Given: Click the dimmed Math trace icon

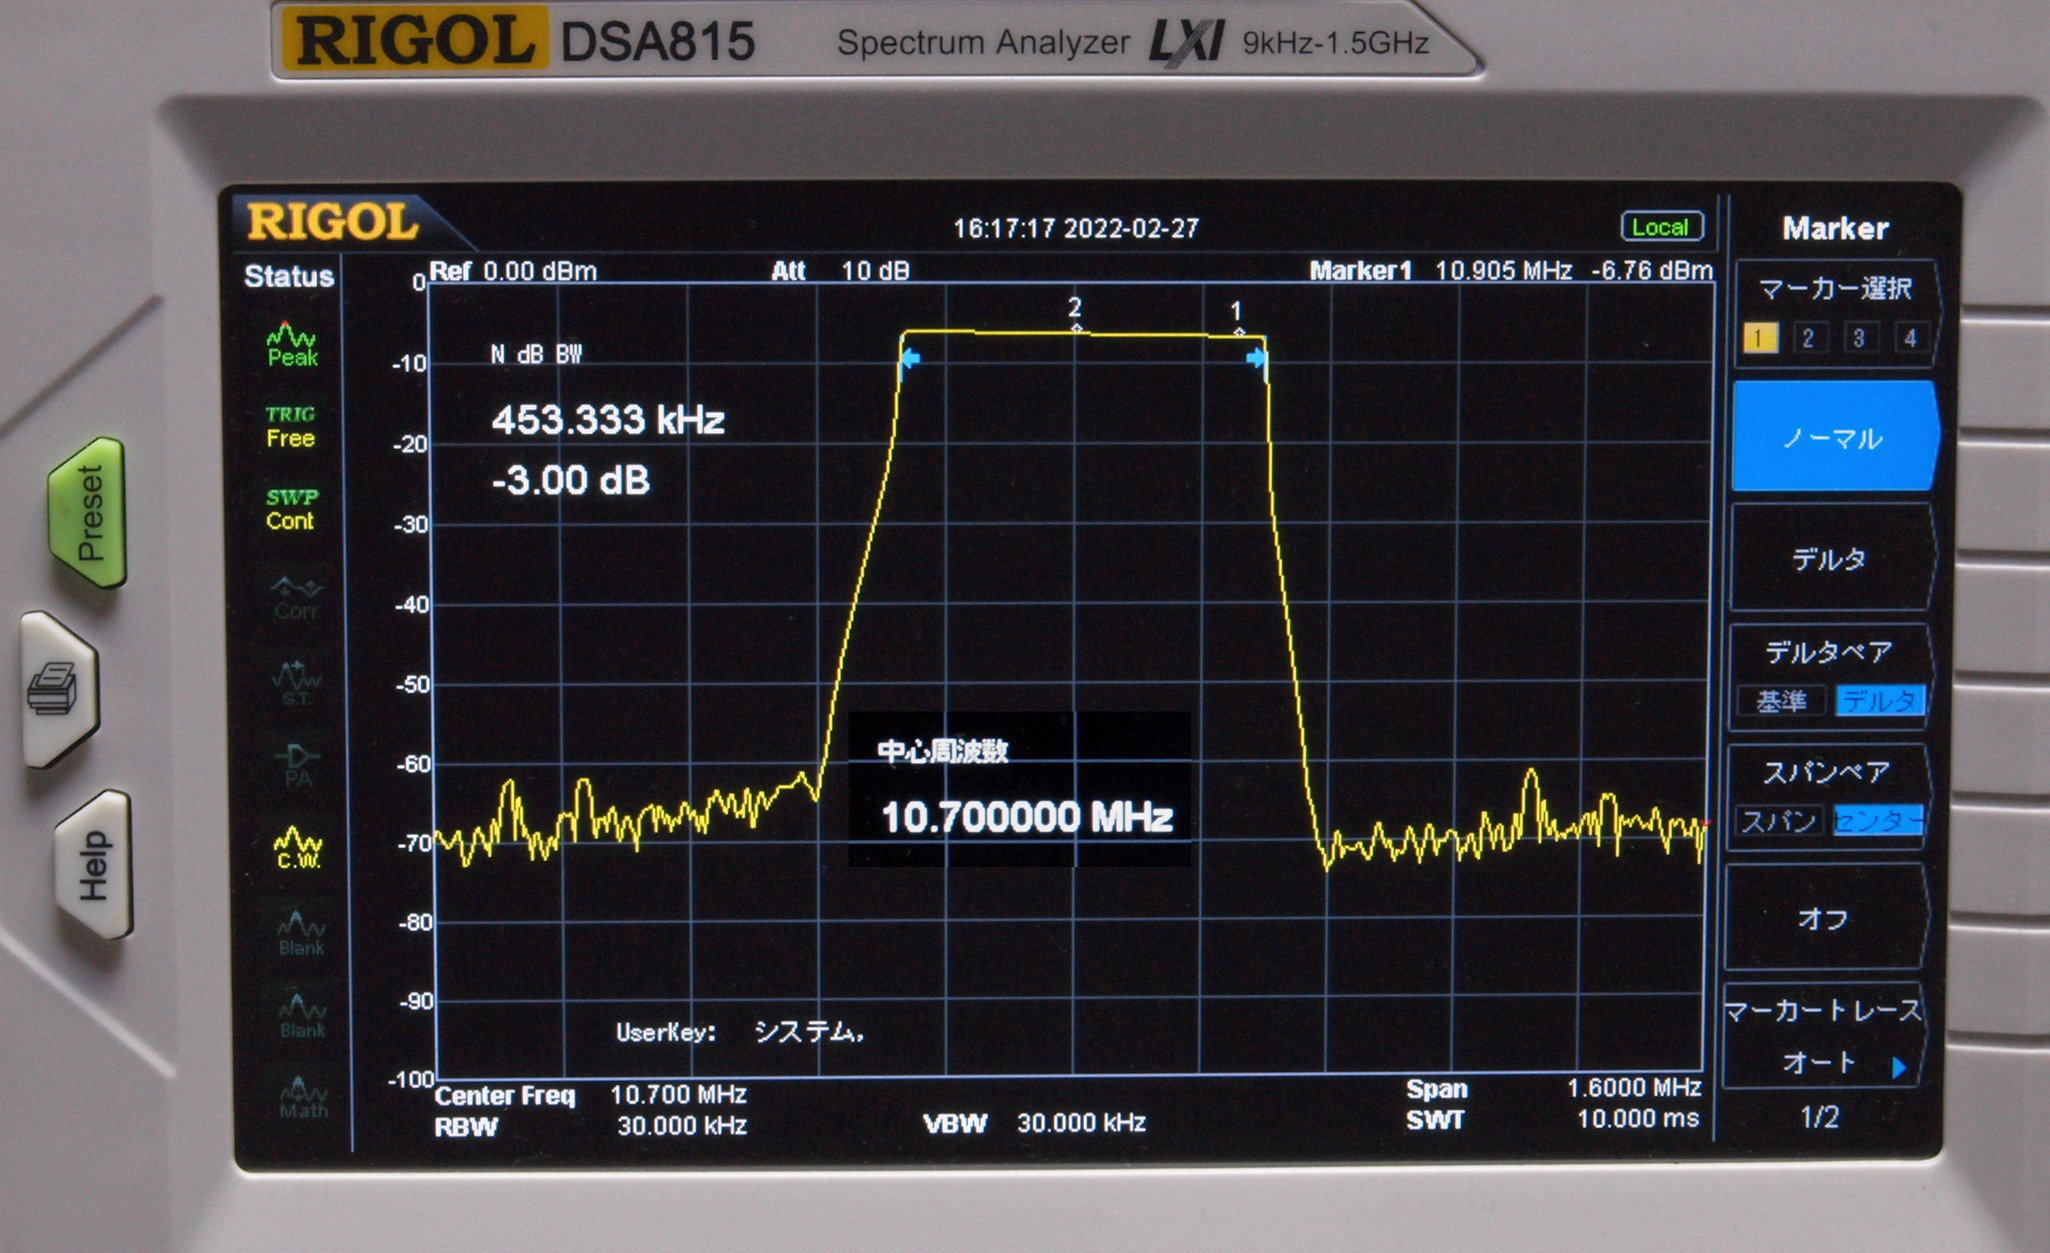Looking at the screenshot, I should click(302, 1097).
